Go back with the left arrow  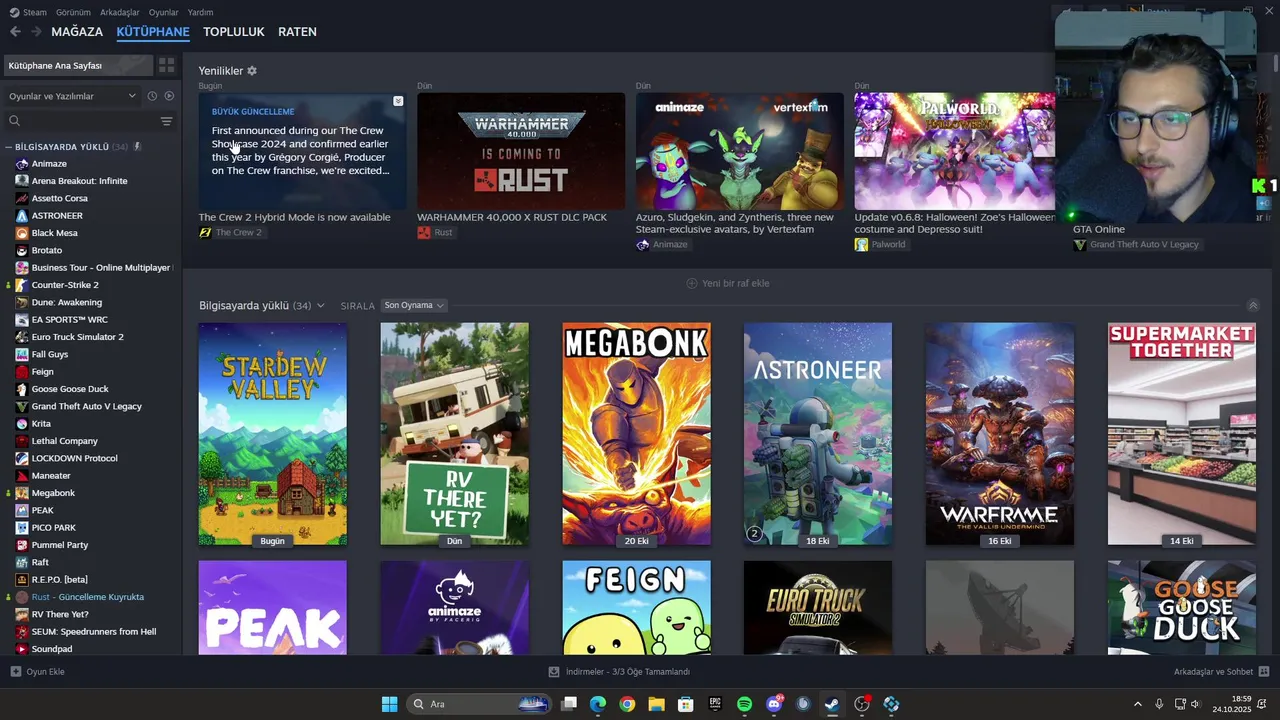(15, 32)
